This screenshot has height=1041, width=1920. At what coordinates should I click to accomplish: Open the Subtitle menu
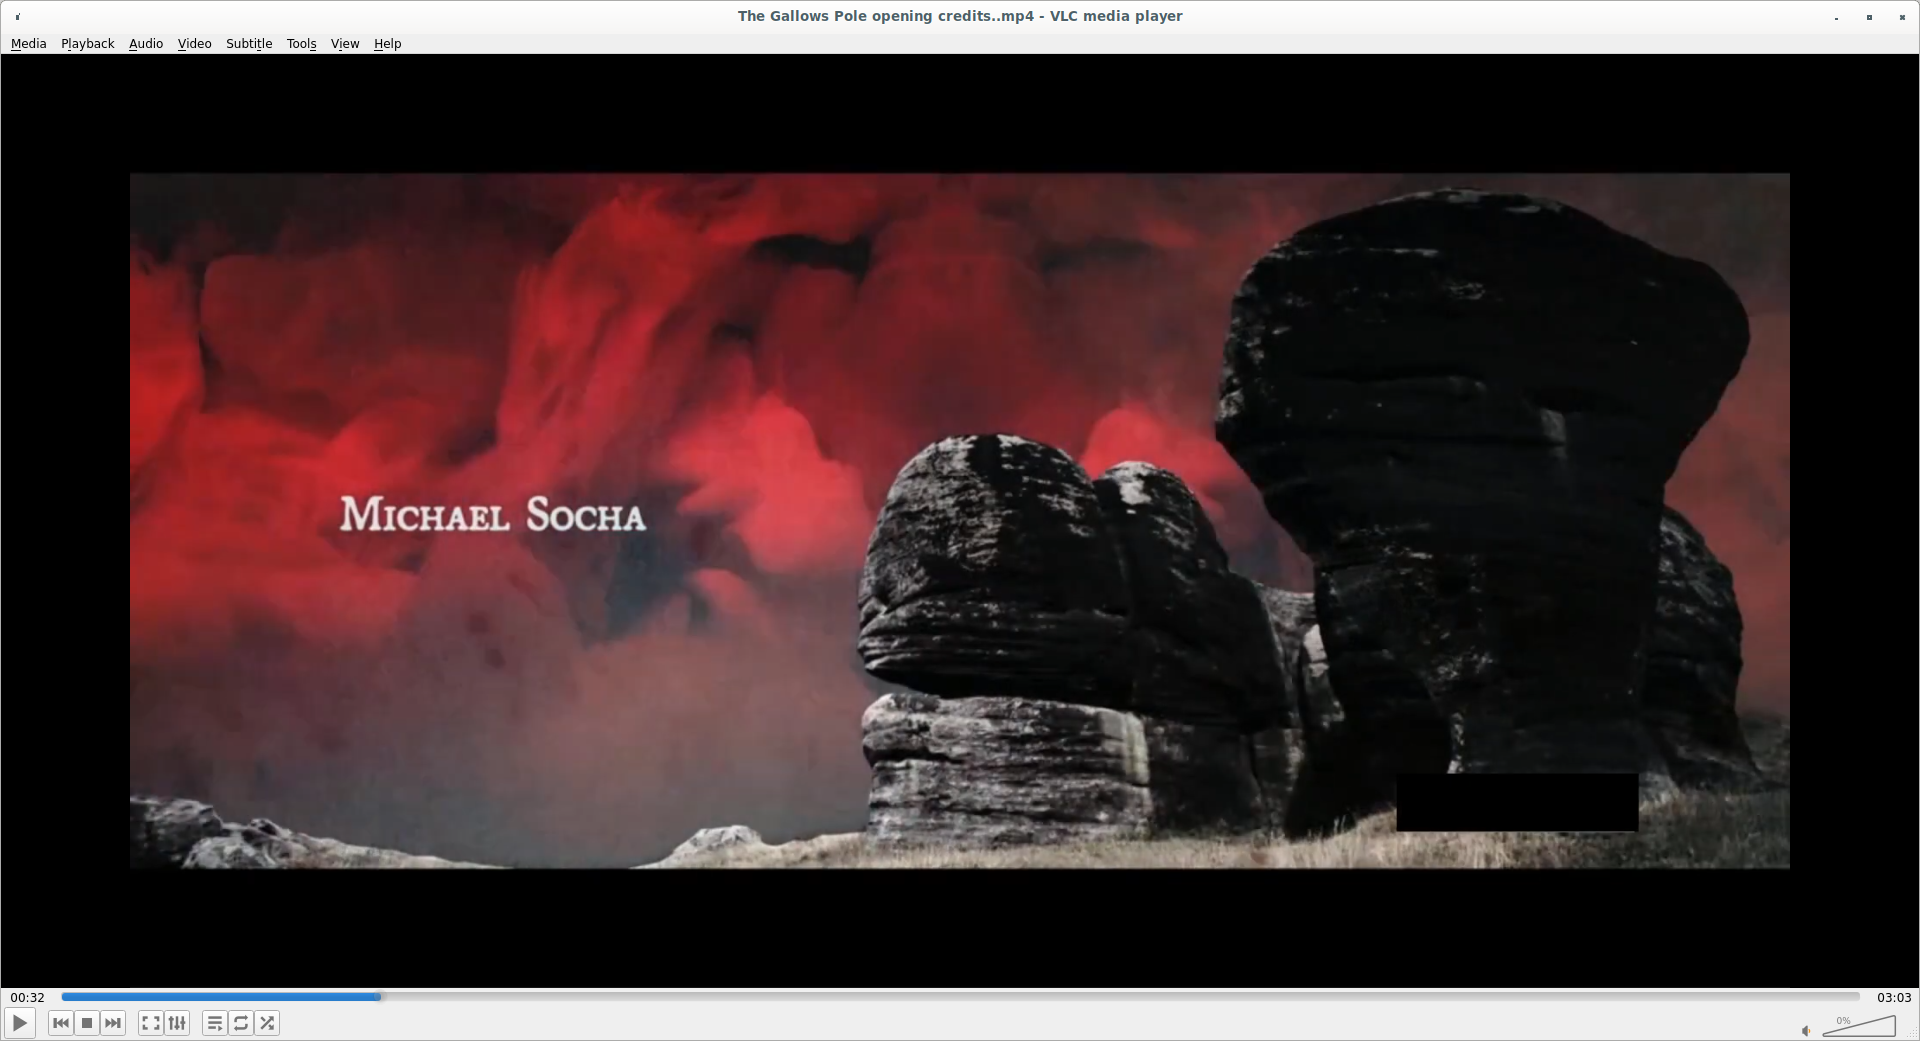click(x=249, y=44)
